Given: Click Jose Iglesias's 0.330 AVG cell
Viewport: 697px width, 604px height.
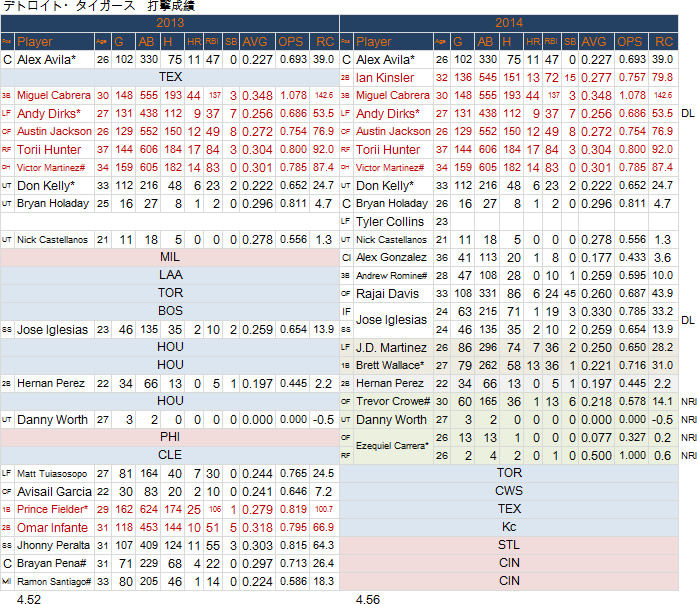Looking at the screenshot, I should (596, 312).
